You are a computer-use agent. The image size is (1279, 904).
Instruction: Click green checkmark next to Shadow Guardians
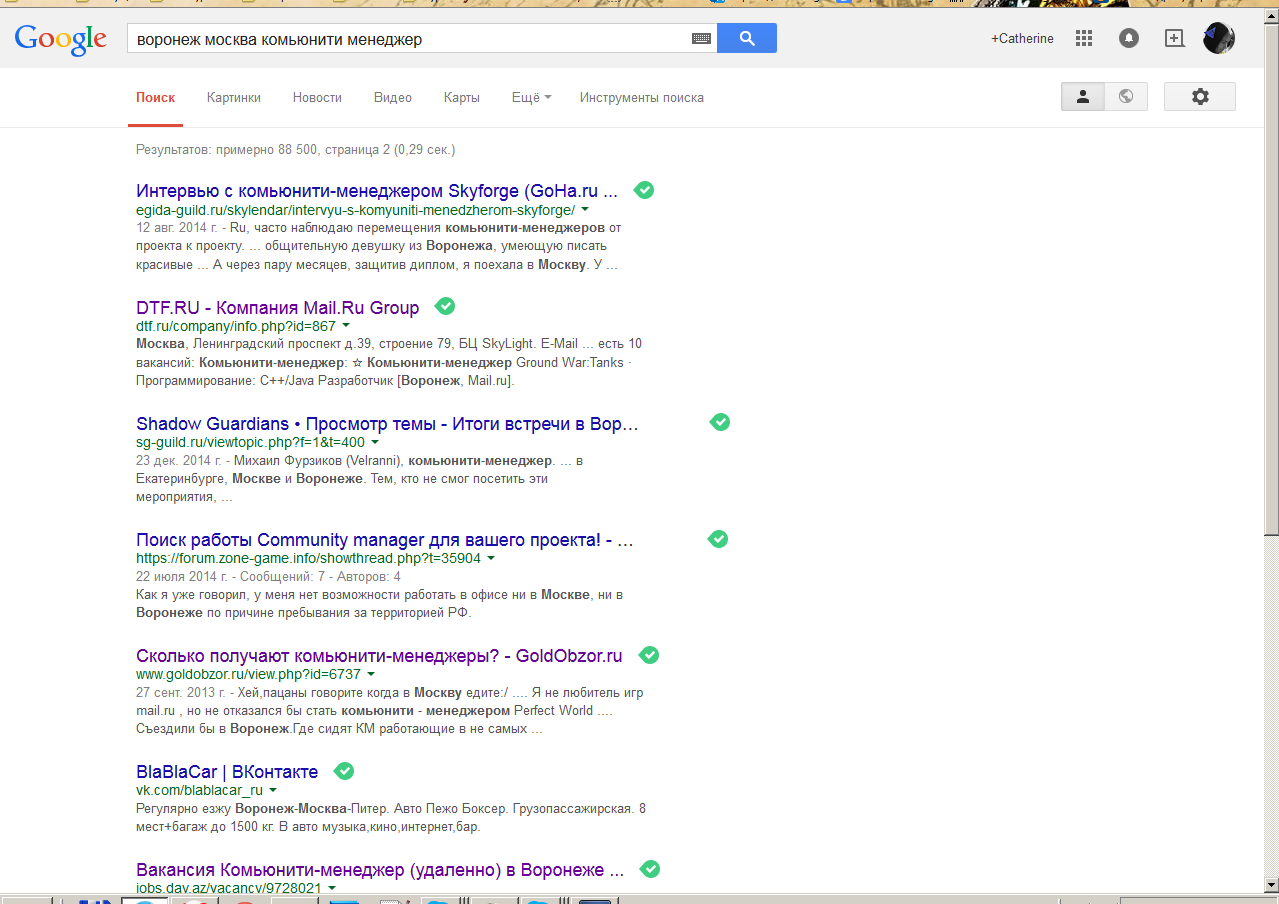[720, 422]
